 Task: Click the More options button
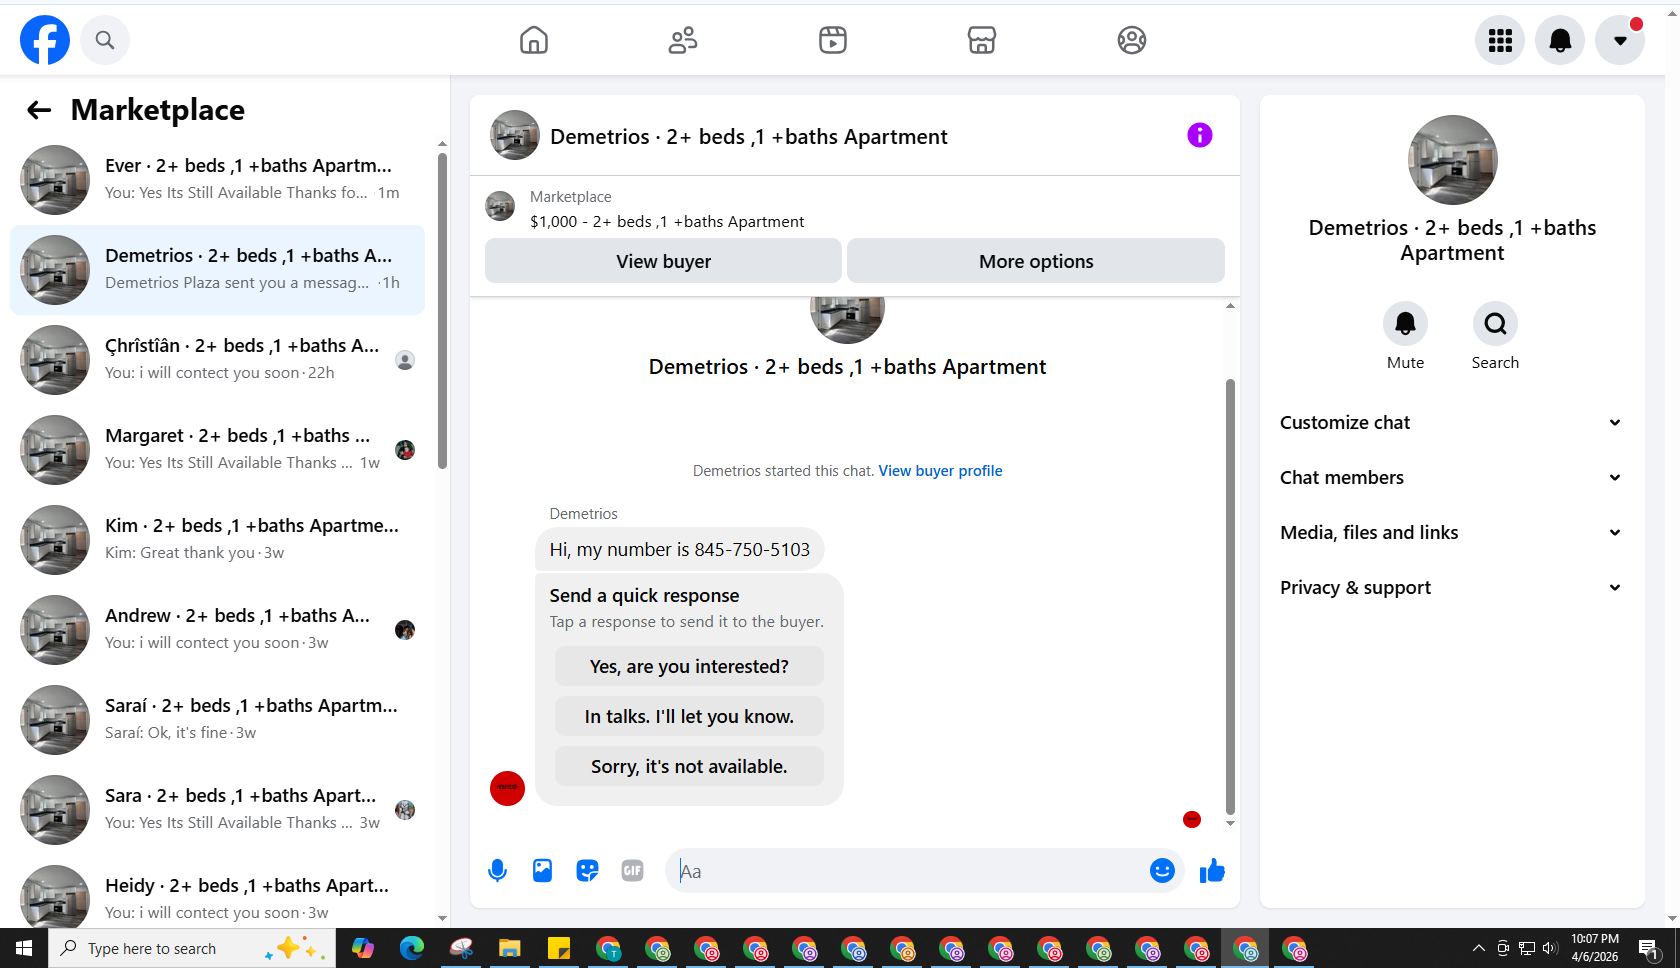click(1036, 261)
